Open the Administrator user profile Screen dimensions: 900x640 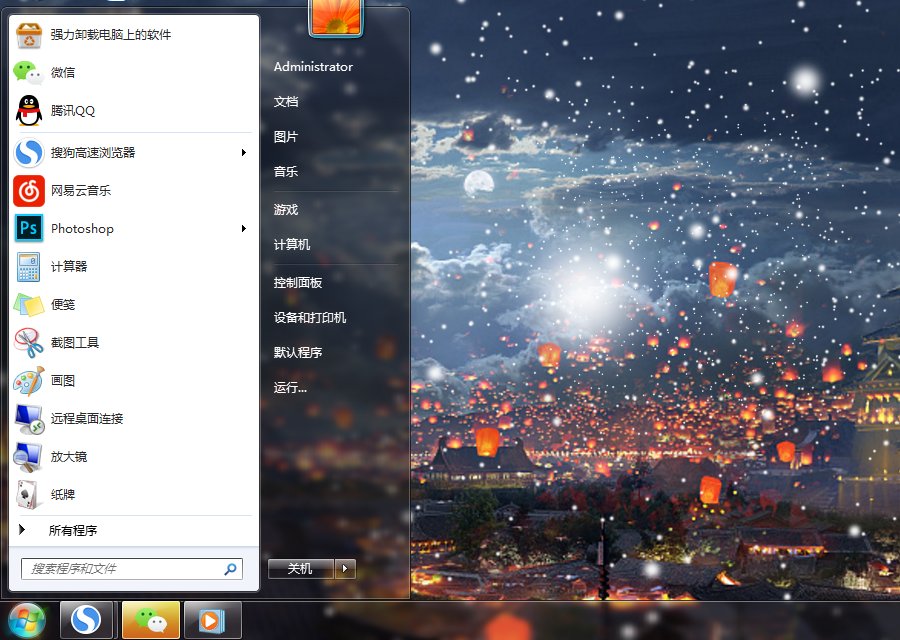313,67
